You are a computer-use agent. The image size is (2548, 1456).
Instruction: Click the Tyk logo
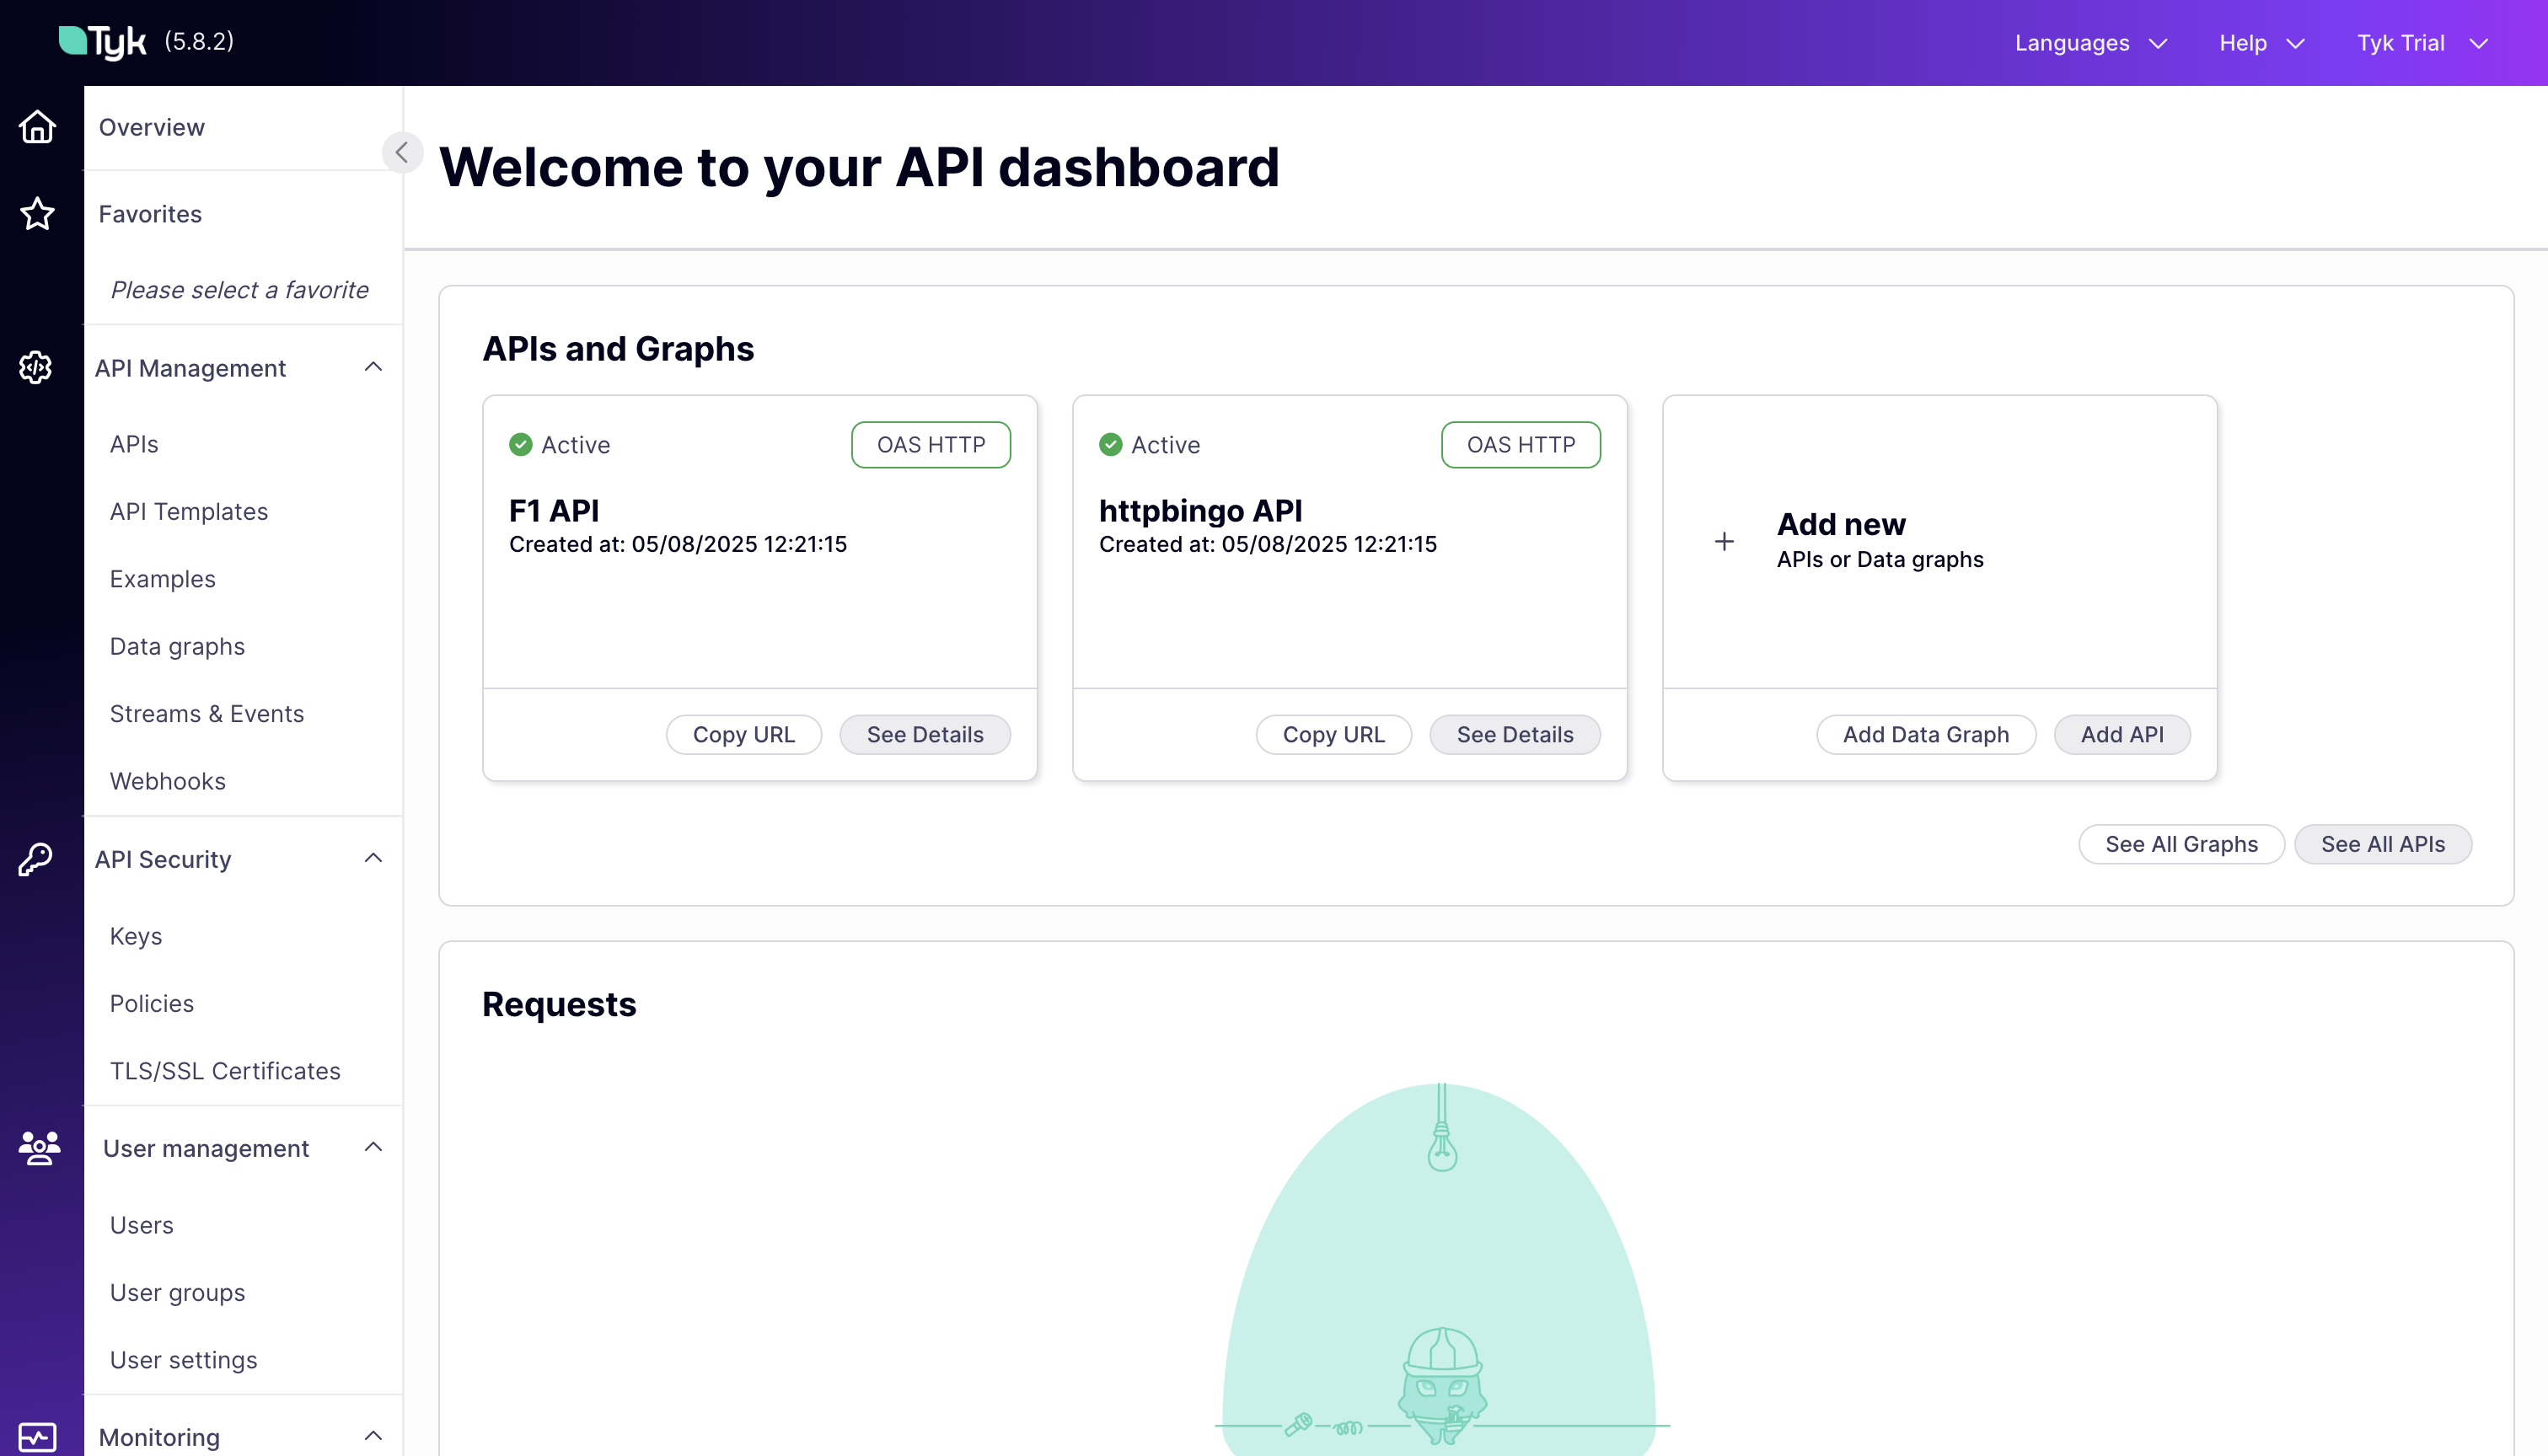(x=103, y=42)
